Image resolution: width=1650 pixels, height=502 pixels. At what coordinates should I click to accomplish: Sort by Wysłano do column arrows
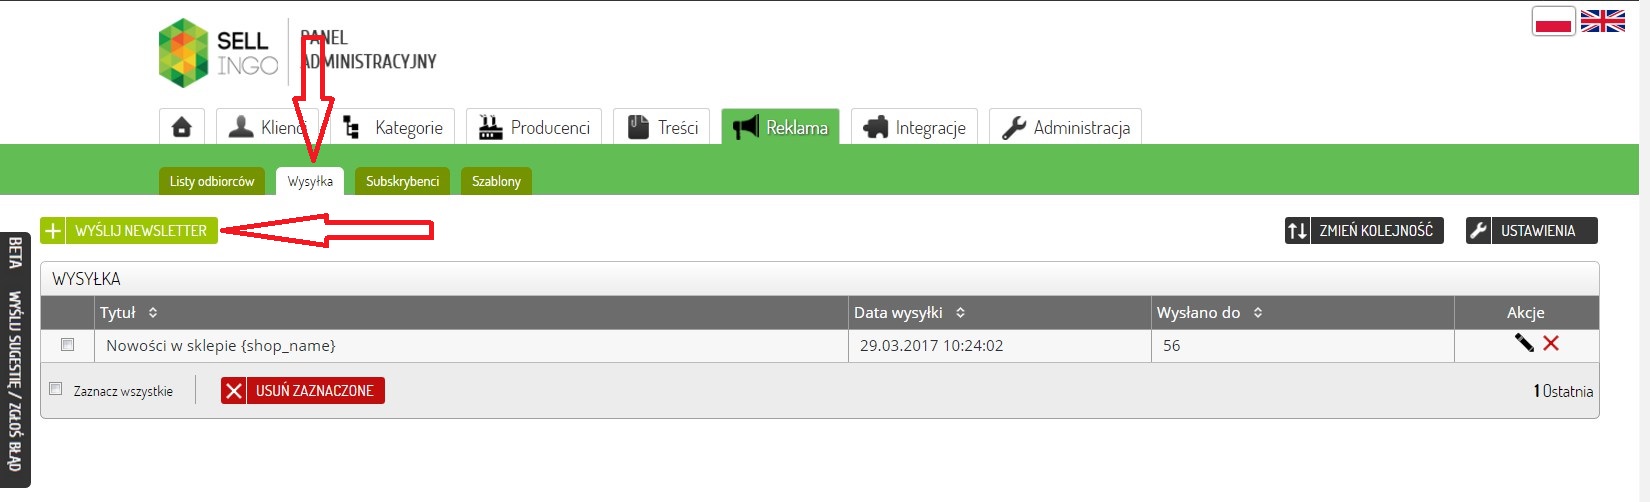(x=1258, y=313)
